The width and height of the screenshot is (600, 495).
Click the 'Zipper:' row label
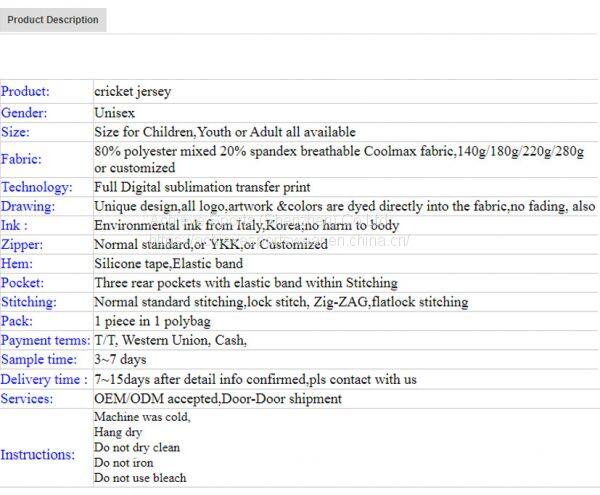[24, 244]
